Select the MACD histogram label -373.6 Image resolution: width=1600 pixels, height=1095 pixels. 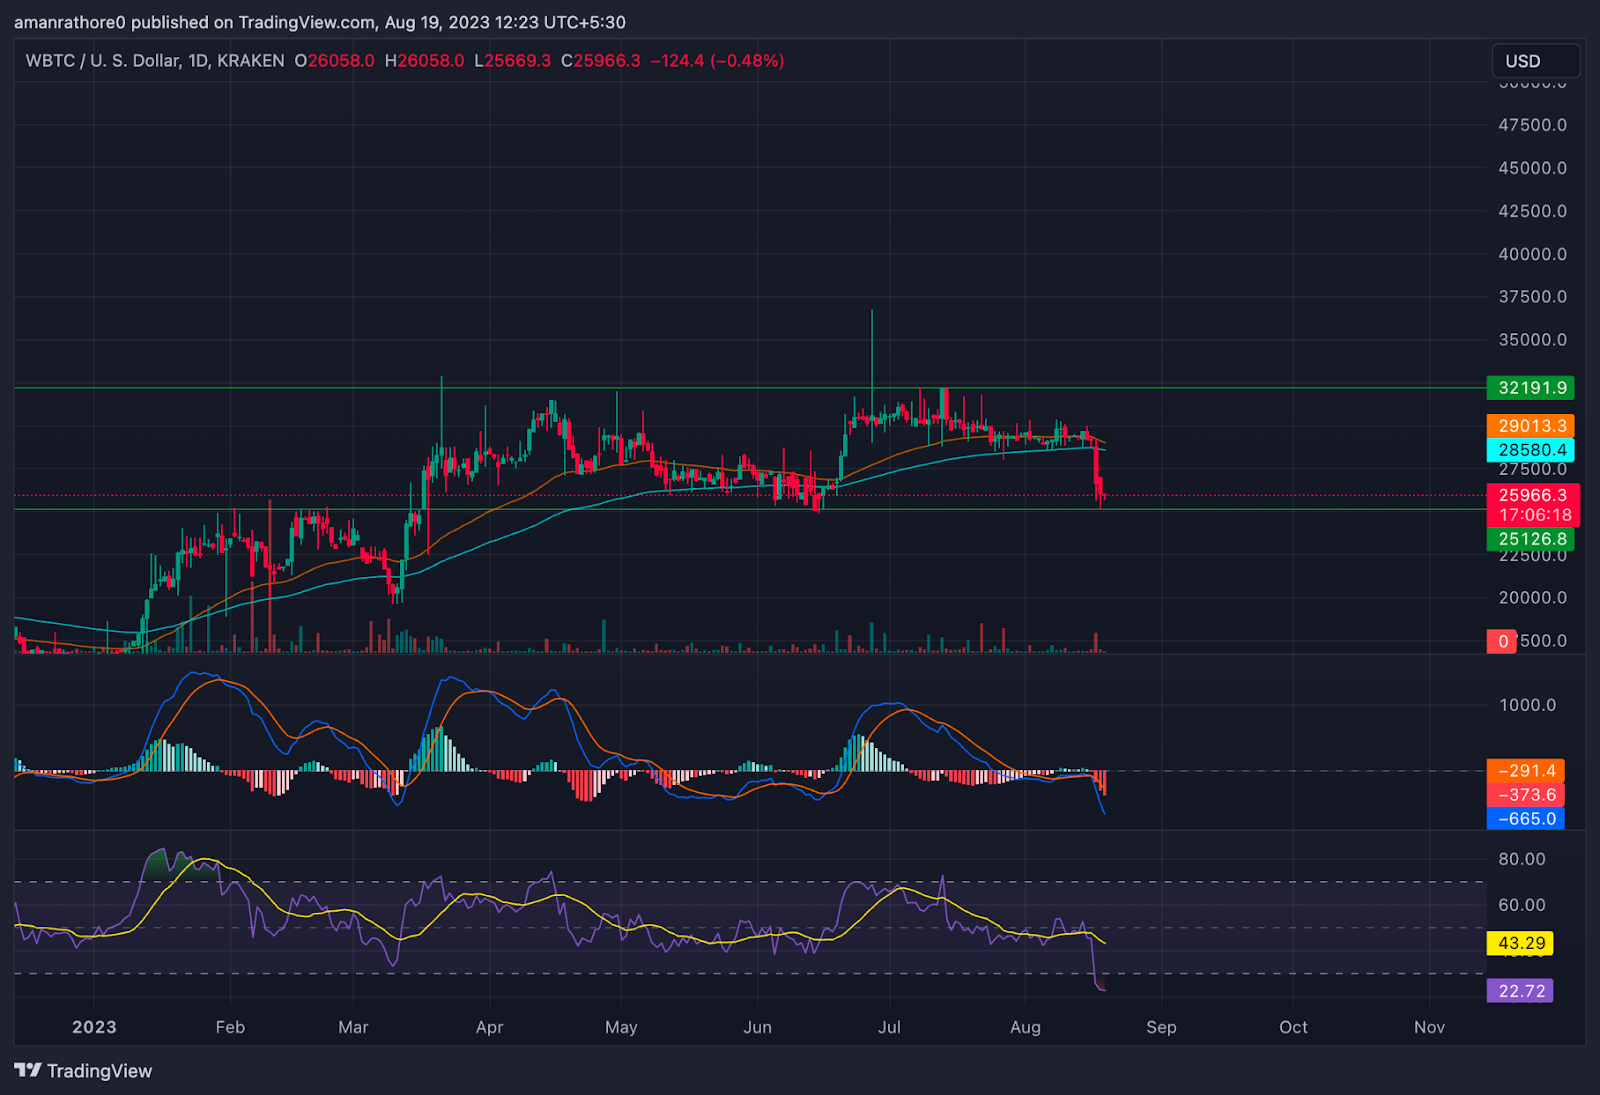(x=1526, y=795)
